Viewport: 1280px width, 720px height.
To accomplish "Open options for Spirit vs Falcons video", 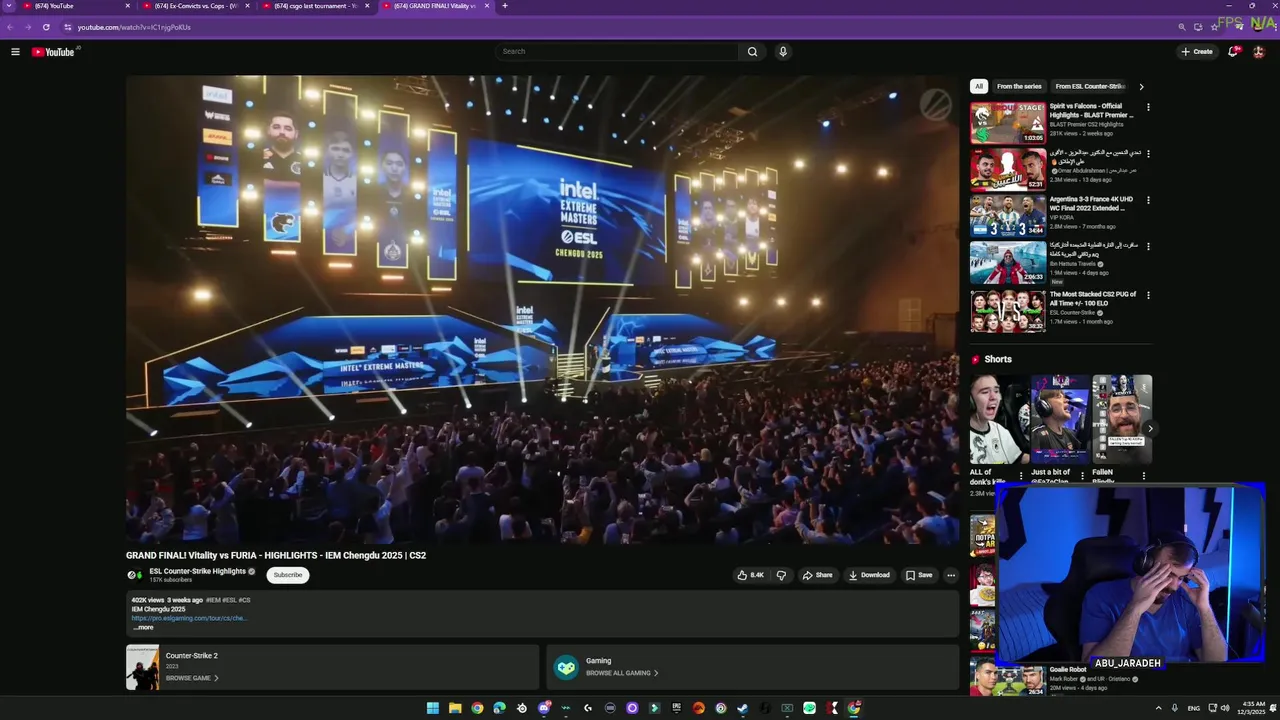I will tap(1148, 107).
